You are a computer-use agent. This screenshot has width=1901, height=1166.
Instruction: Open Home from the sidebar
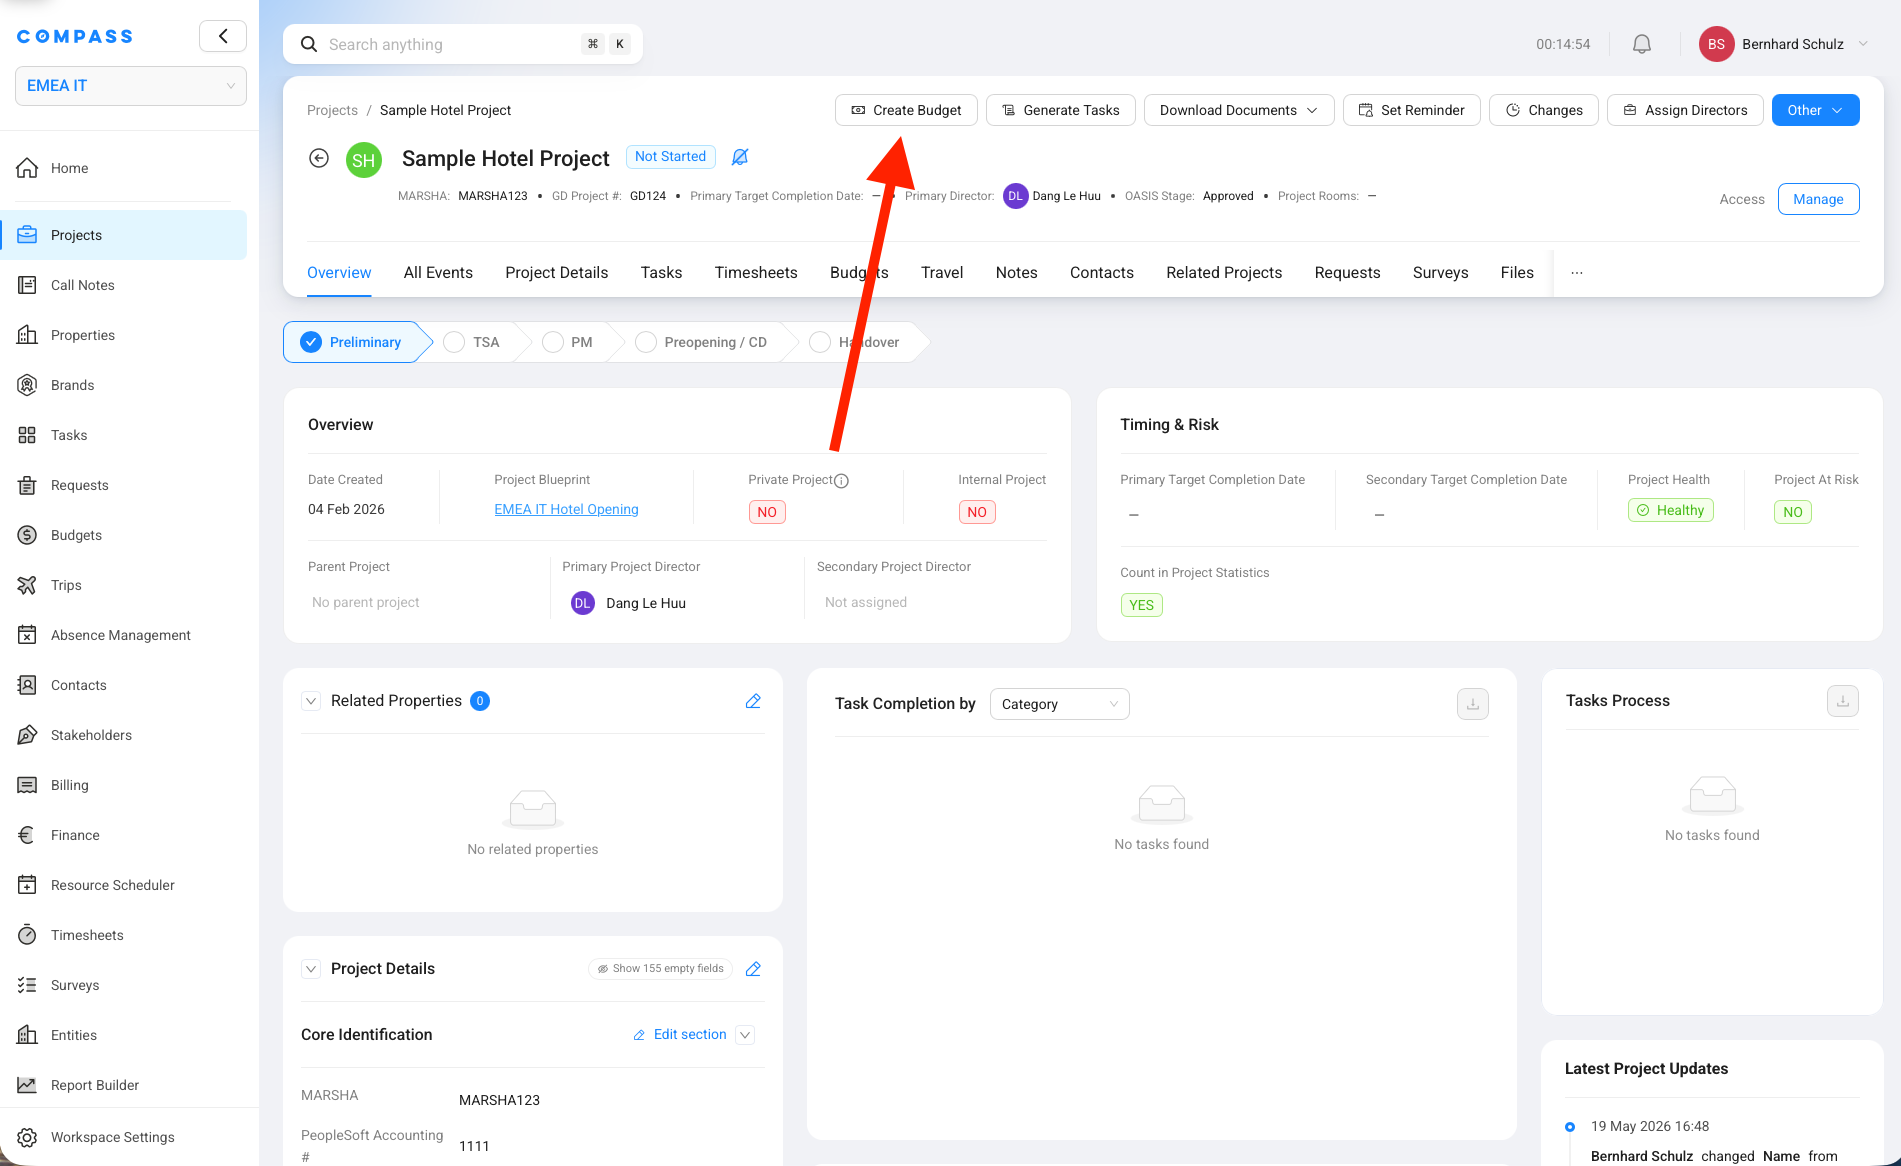click(69, 168)
